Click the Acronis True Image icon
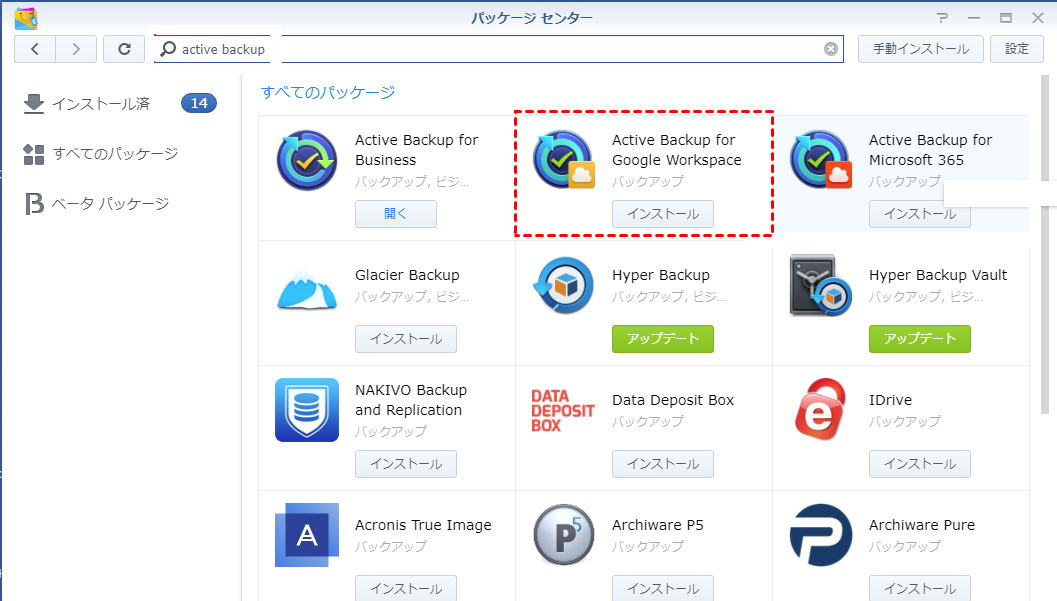Viewport: 1057px width, 601px height. pyautogui.click(x=307, y=535)
